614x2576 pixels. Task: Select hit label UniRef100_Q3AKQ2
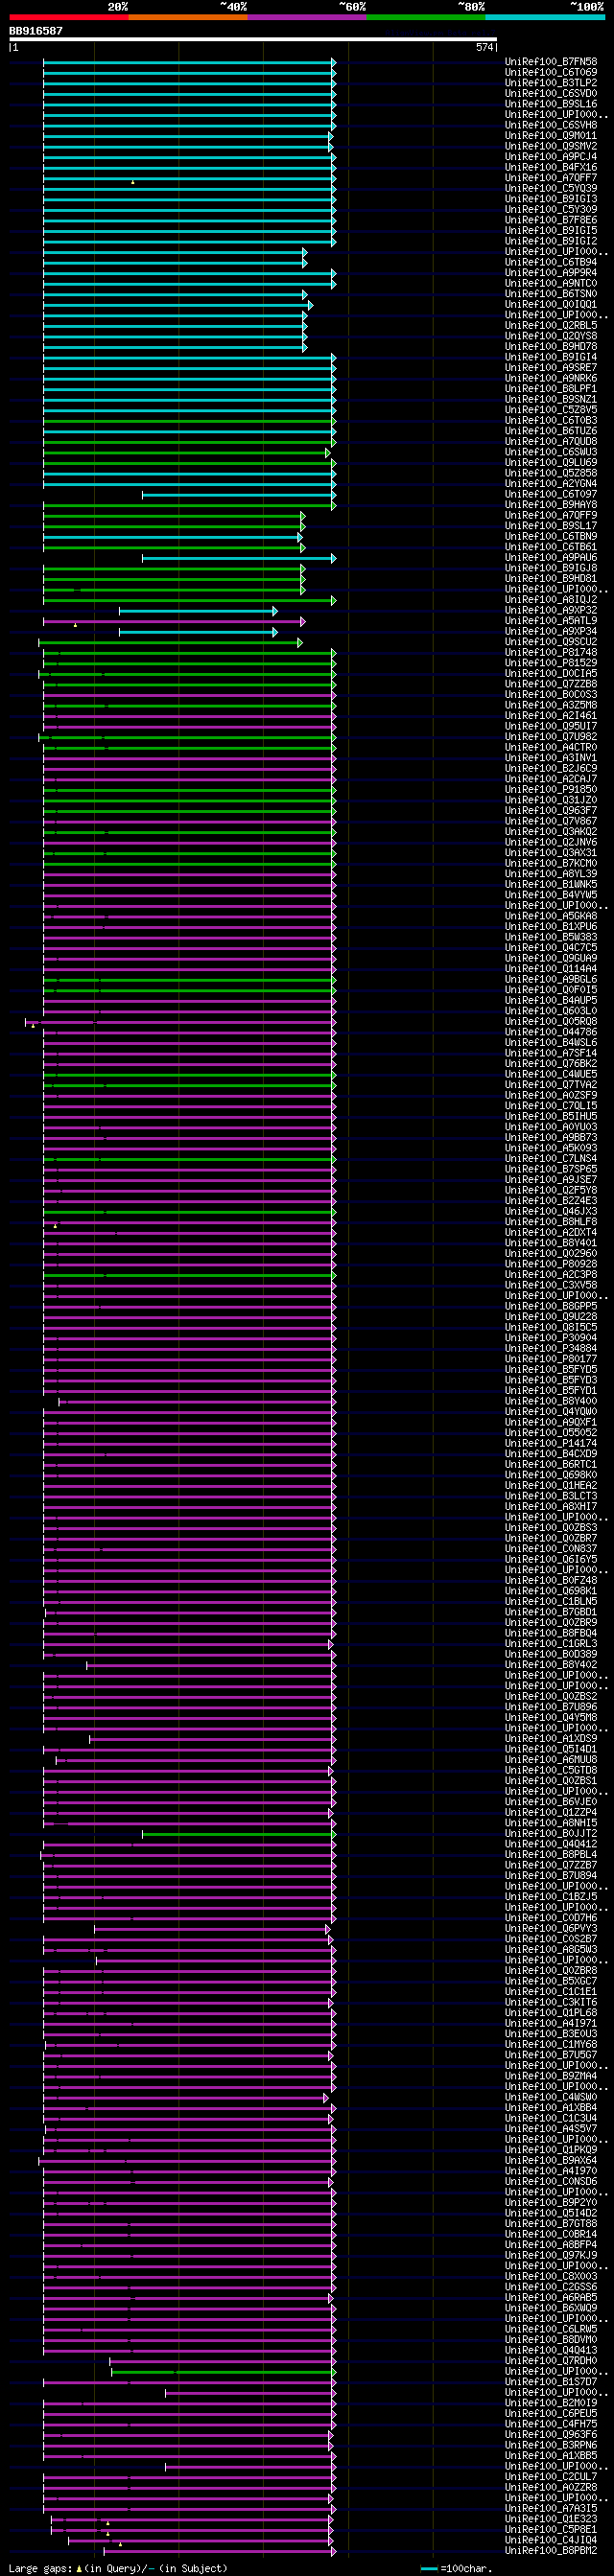coord(551,832)
